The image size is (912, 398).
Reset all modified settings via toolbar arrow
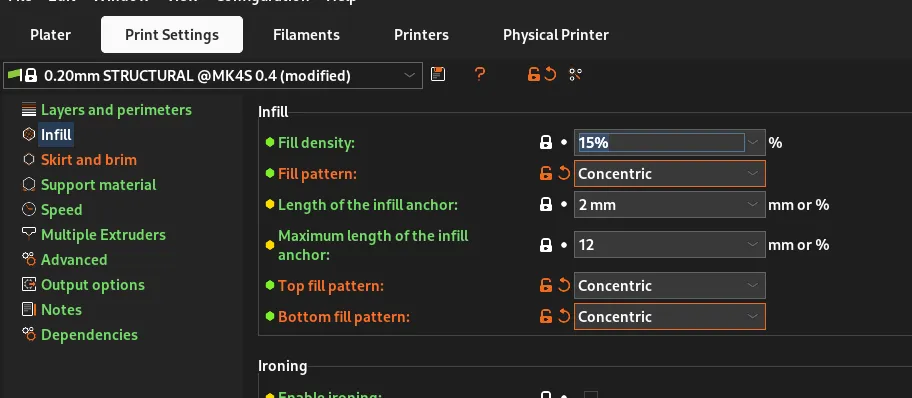pyautogui.click(x=550, y=74)
